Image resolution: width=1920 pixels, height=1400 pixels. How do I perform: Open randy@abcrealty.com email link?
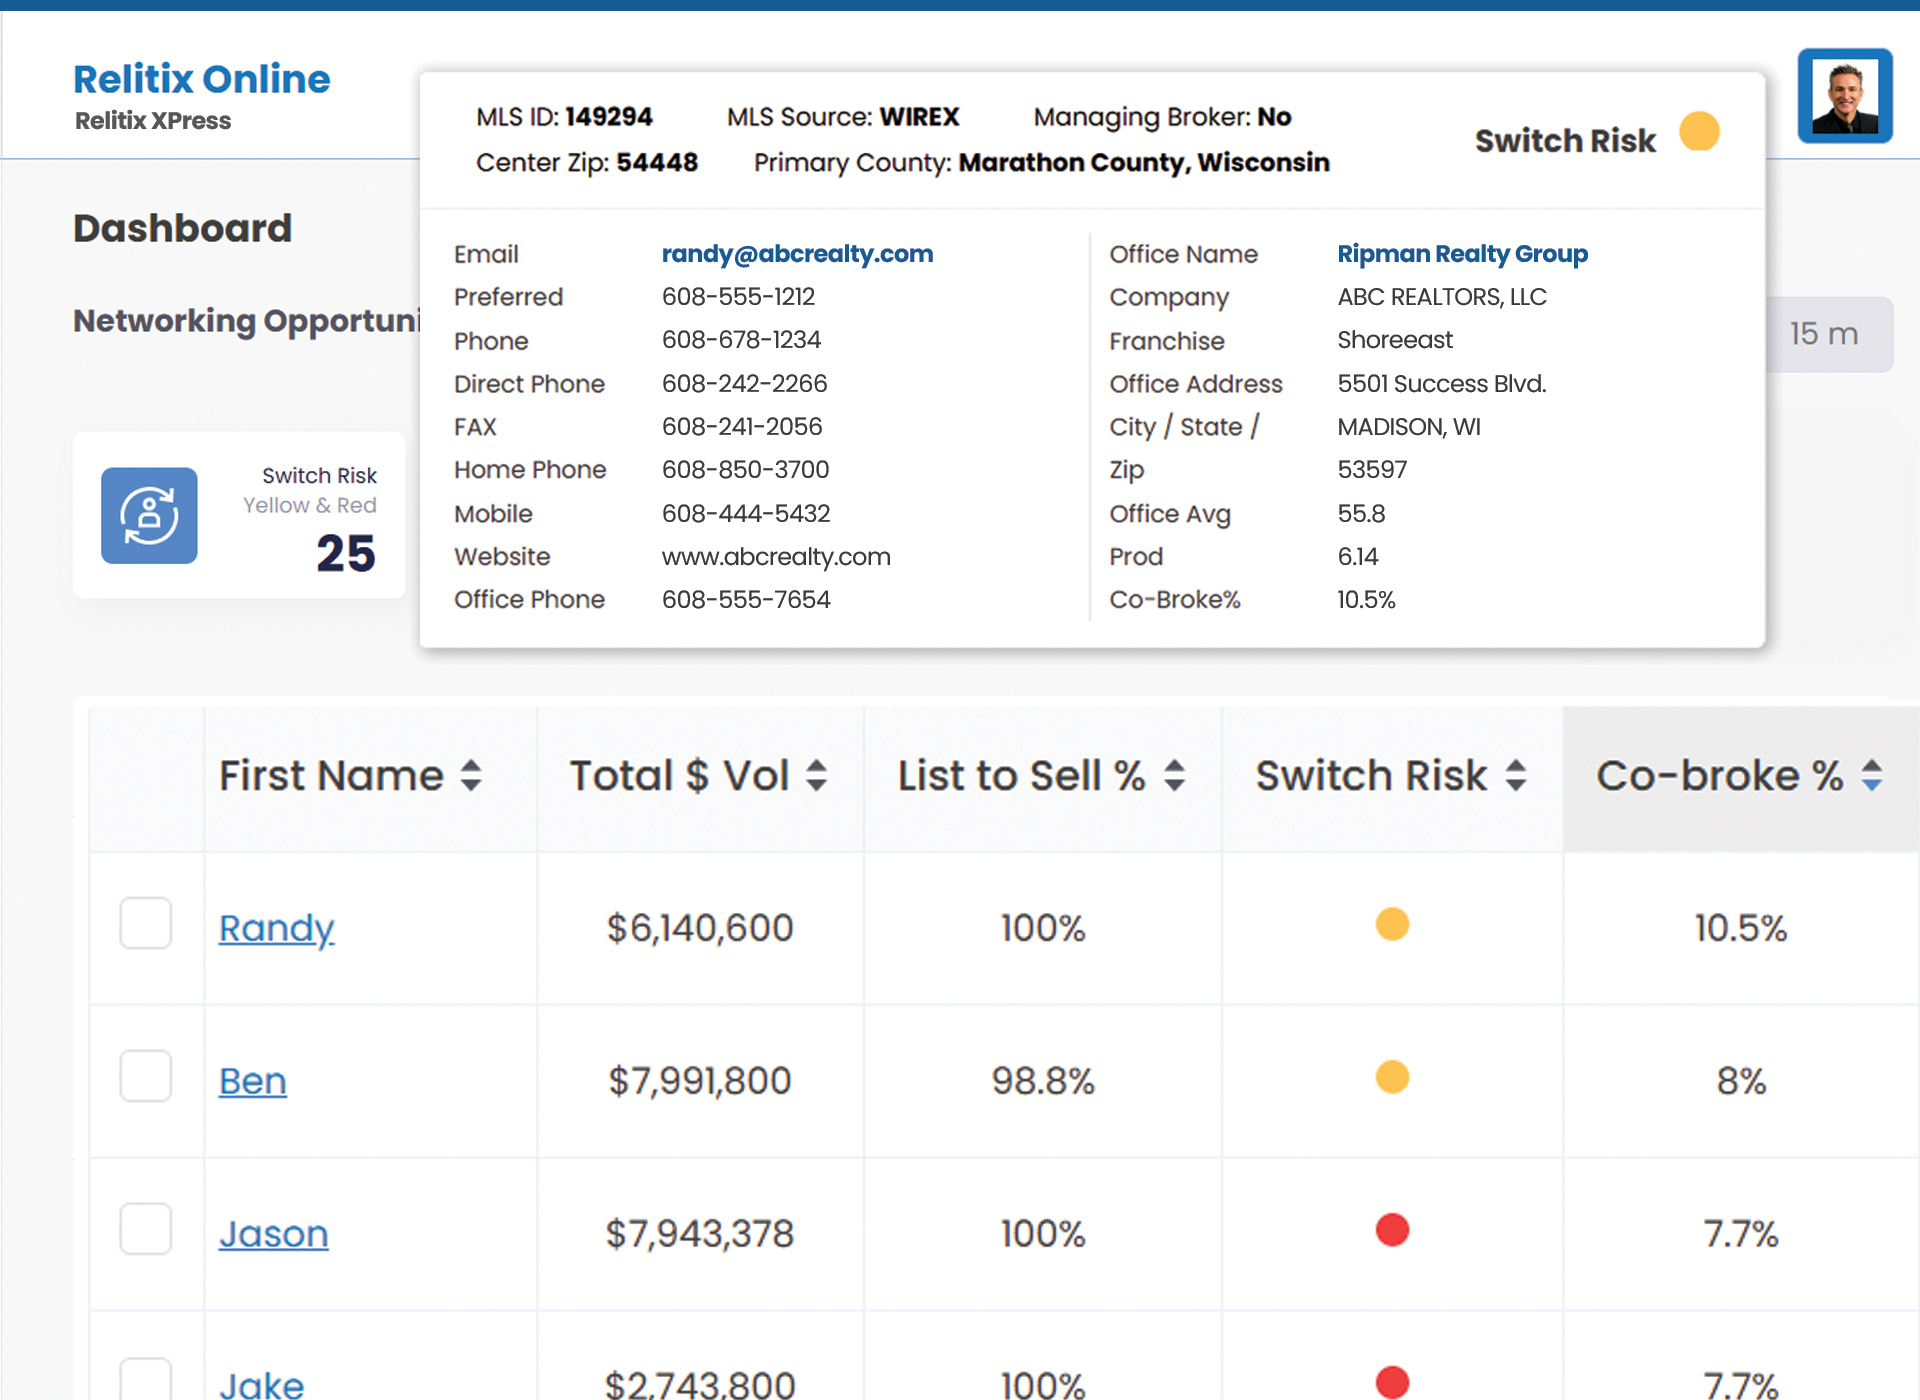(x=797, y=254)
